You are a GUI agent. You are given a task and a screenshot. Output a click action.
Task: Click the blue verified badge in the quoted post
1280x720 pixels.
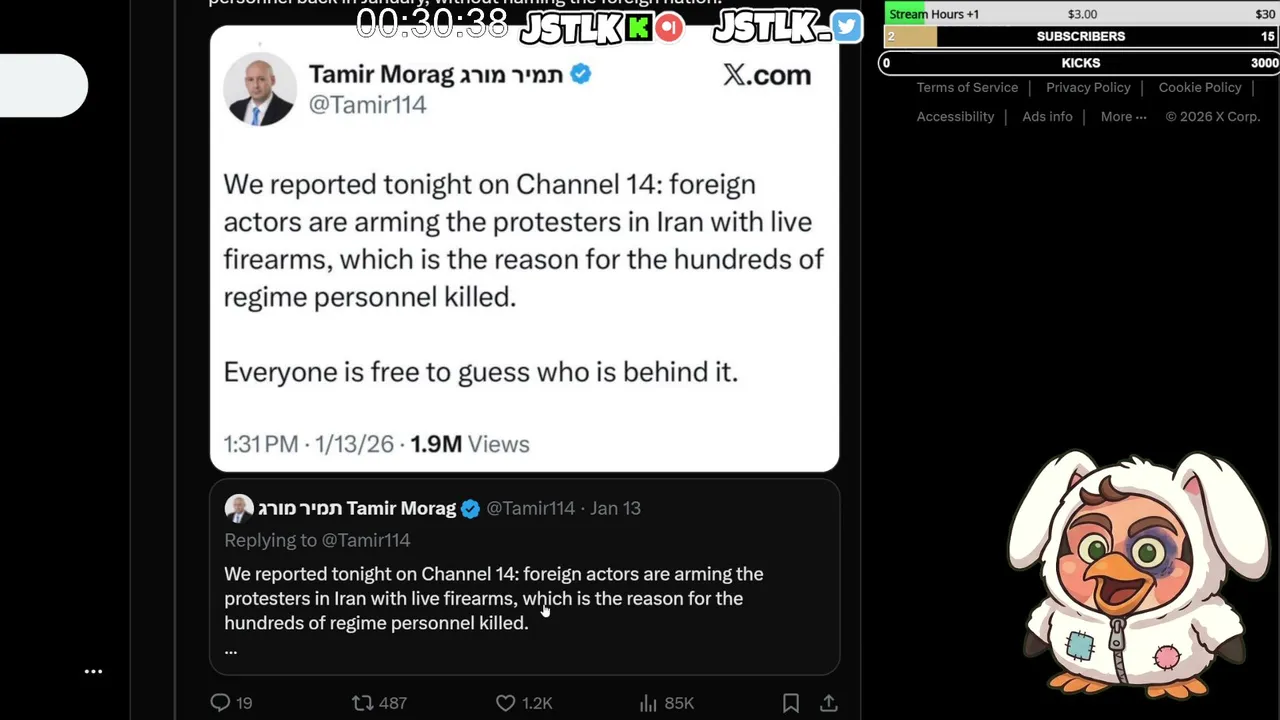[x=470, y=508]
